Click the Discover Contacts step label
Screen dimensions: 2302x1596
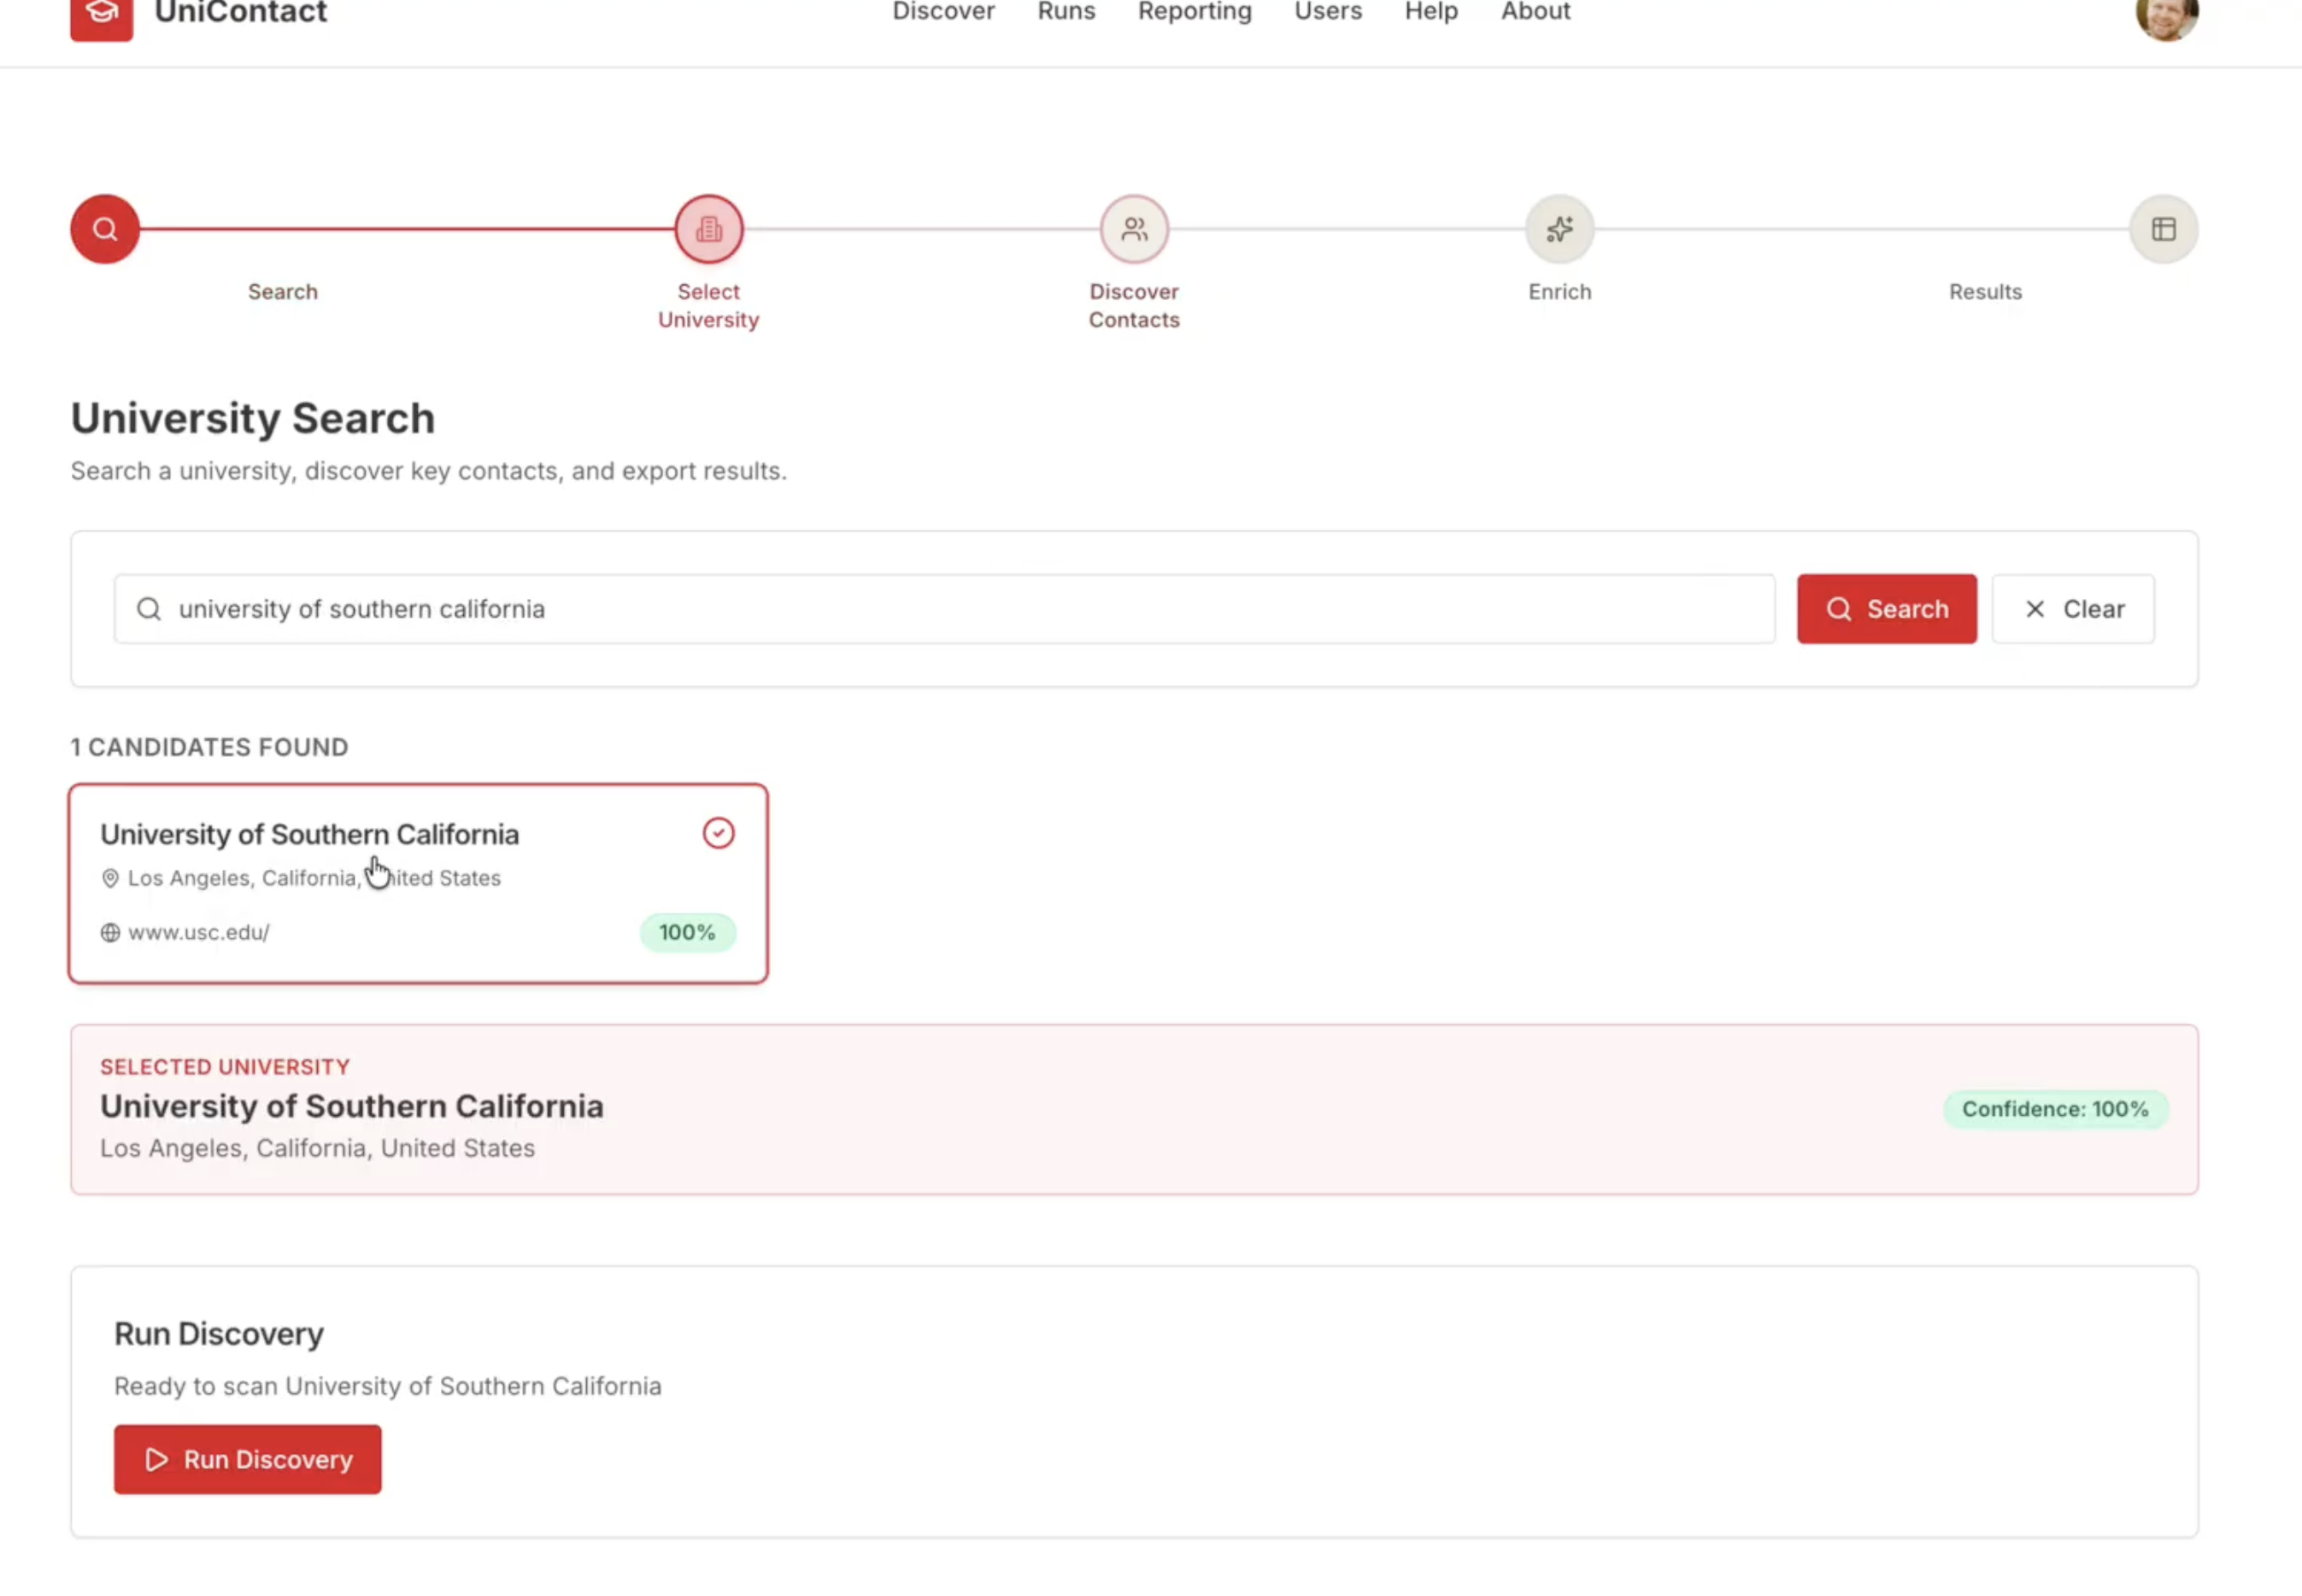[1134, 306]
